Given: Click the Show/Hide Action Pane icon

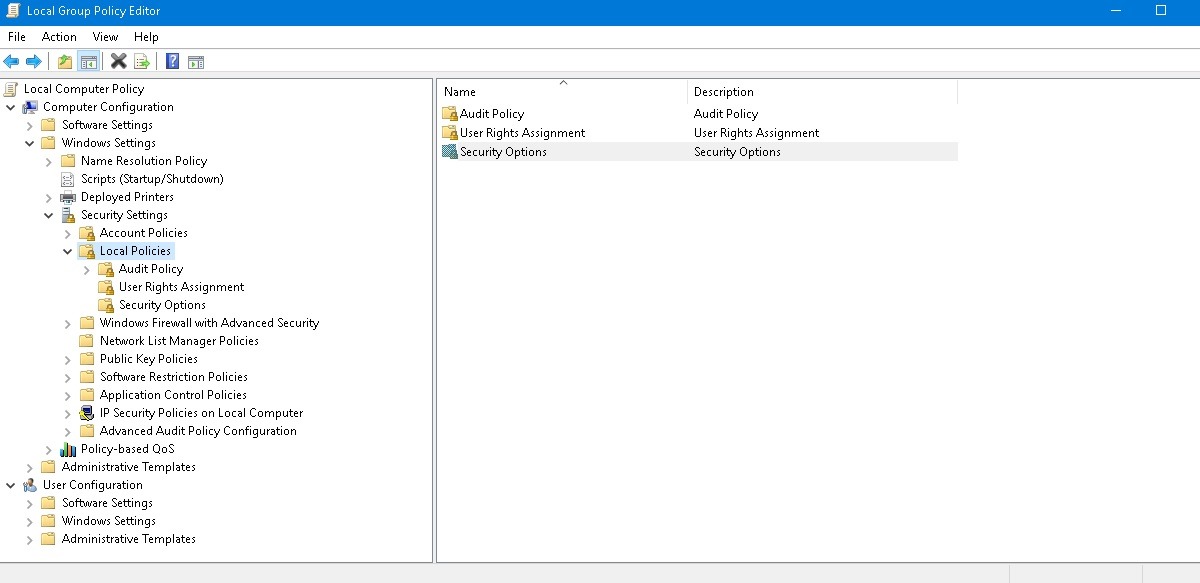Looking at the screenshot, I should [x=196, y=61].
